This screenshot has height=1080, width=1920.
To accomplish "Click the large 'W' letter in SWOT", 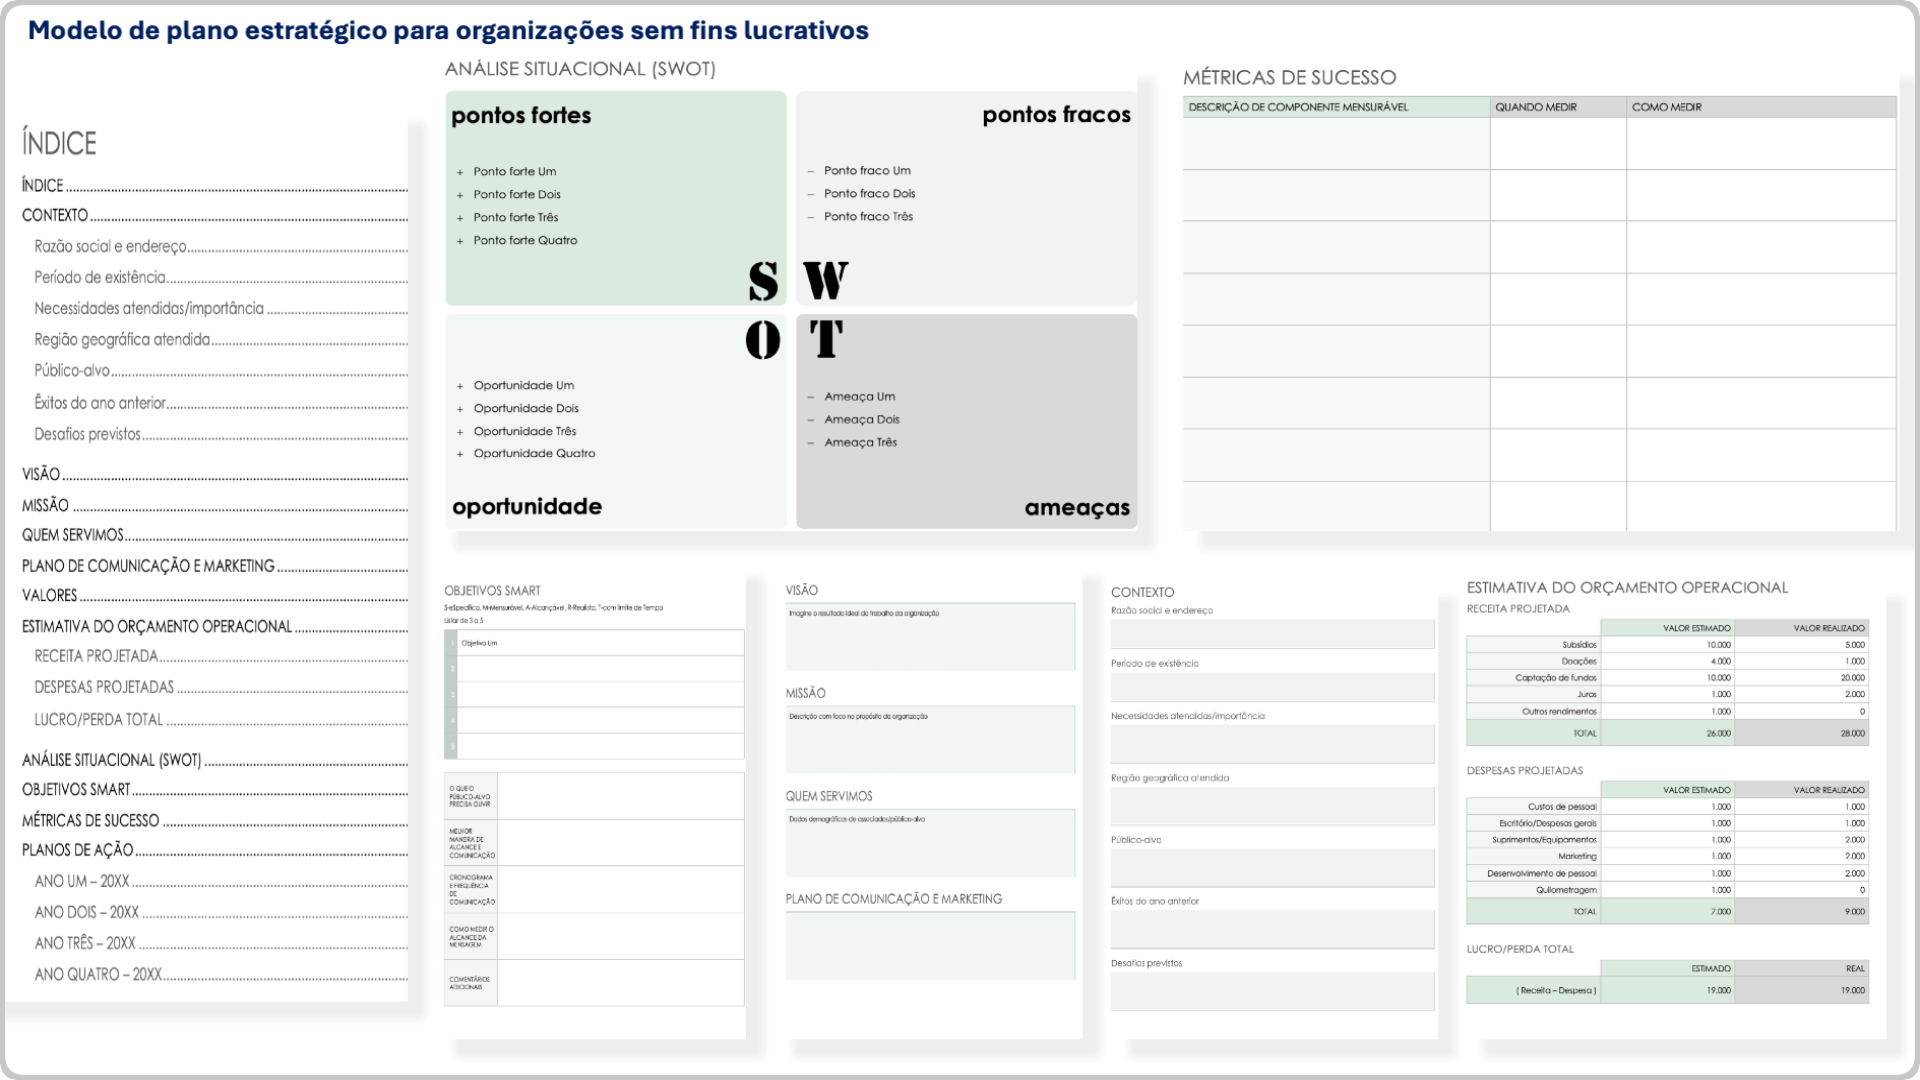I will [x=826, y=280].
